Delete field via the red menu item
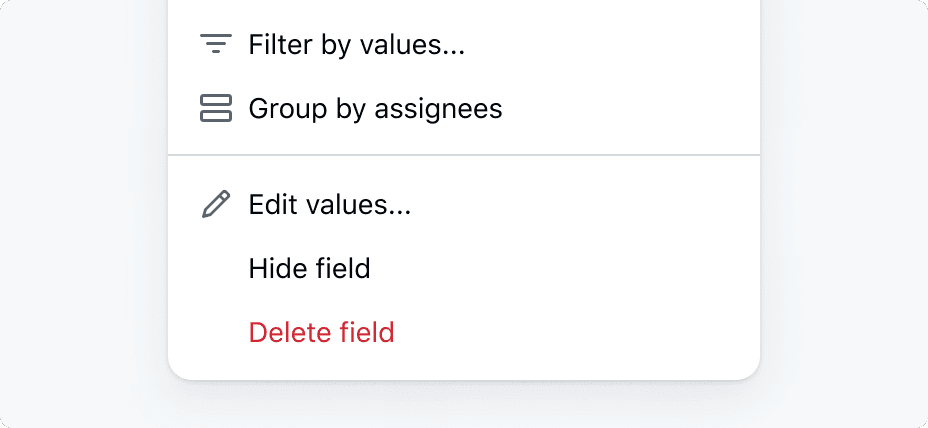Screen dimensions: 928x428 point(321,332)
